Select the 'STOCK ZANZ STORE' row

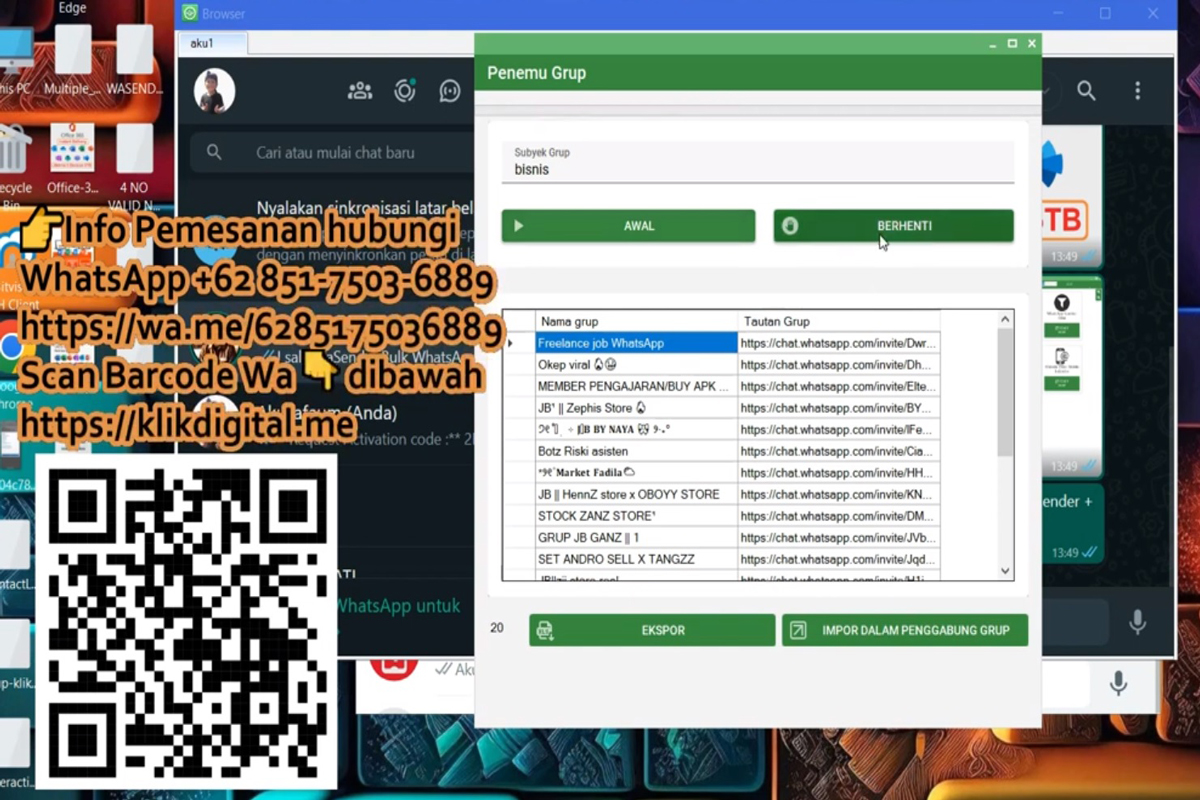(636, 516)
